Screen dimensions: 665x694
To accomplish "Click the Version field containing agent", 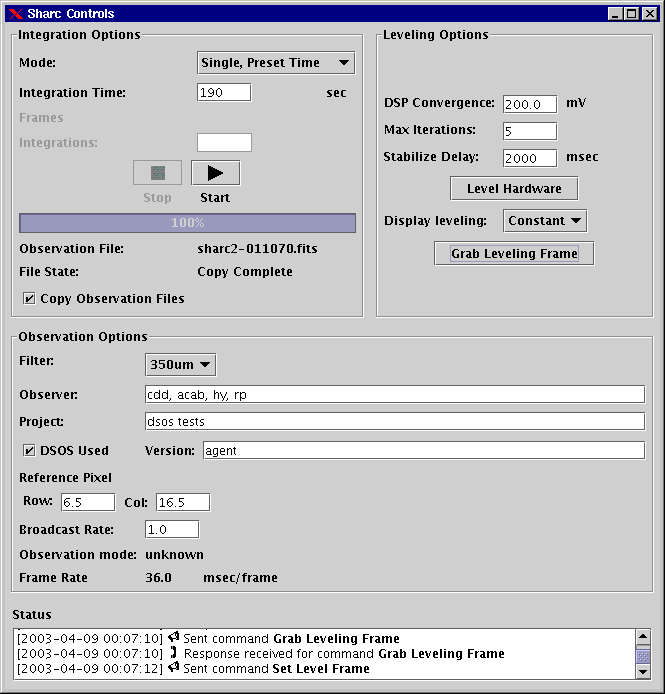I will point(424,451).
